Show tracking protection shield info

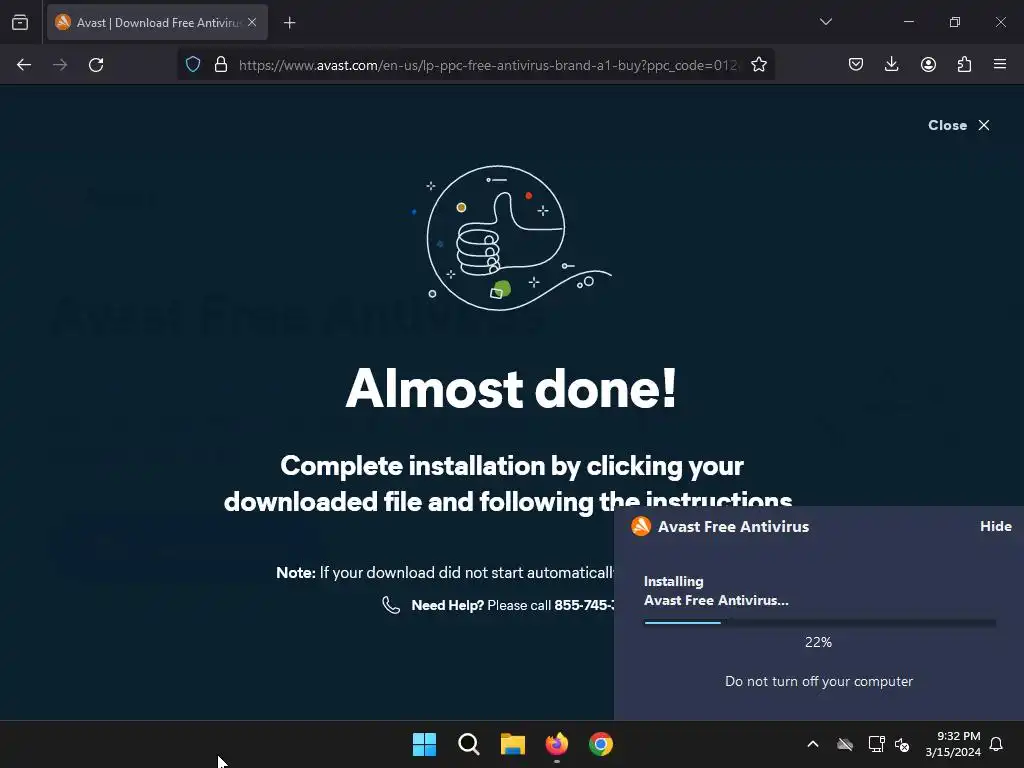click(x=193, y=65)
